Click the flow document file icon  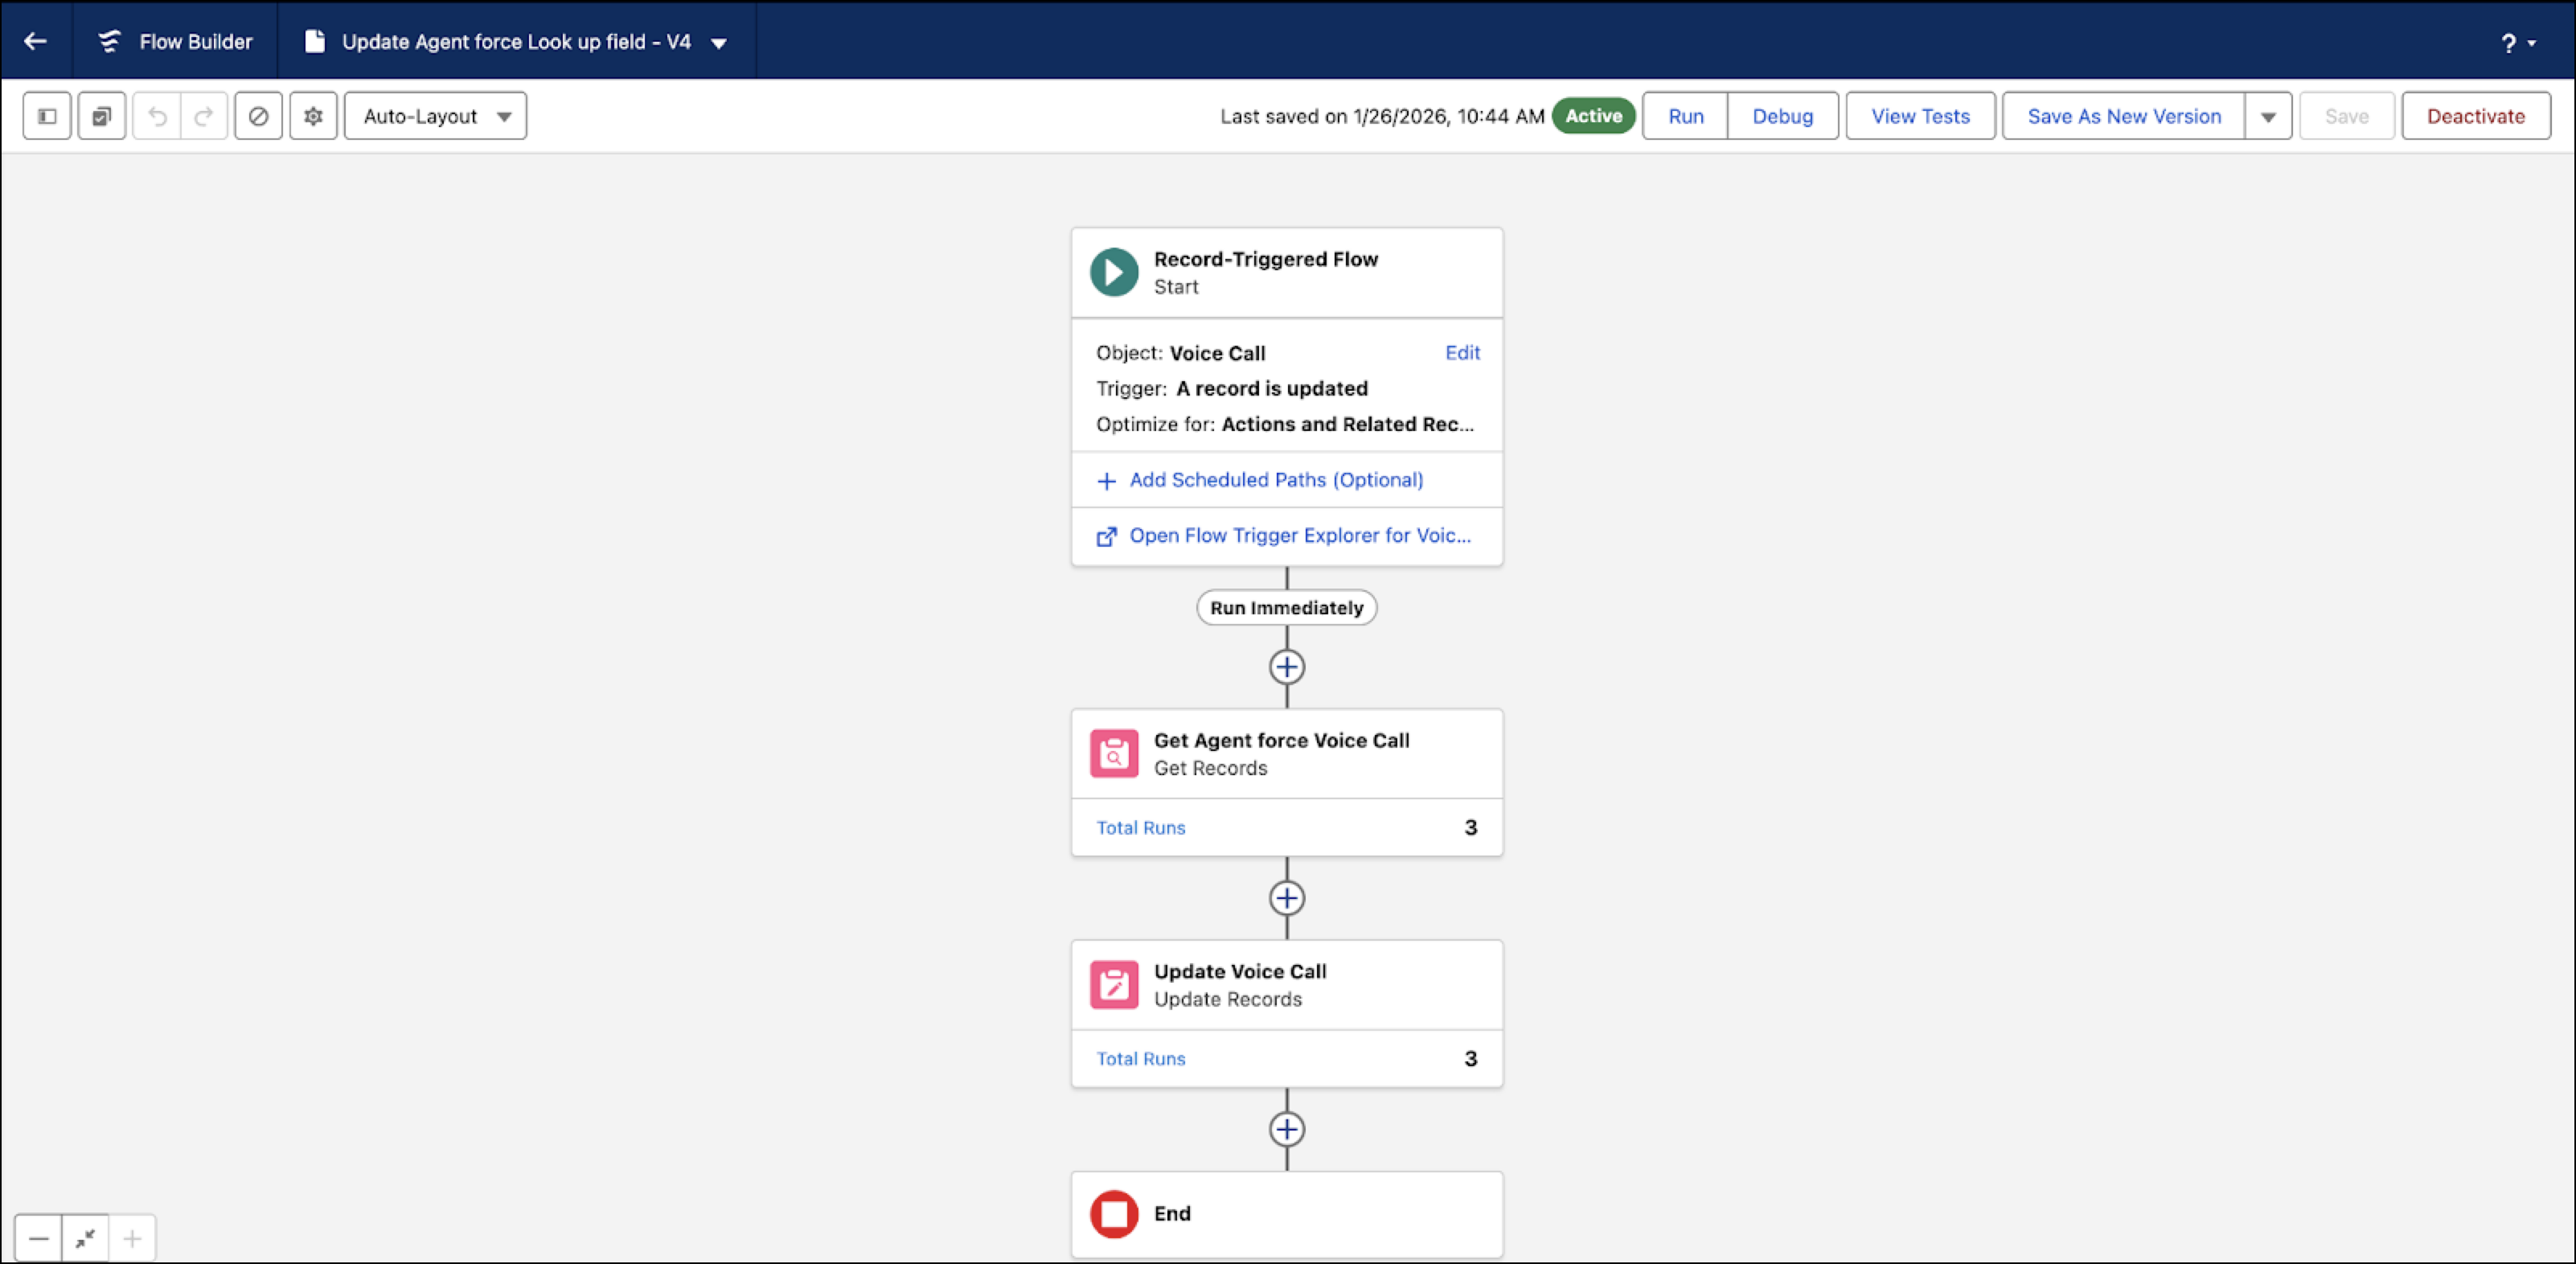[315, 41]
